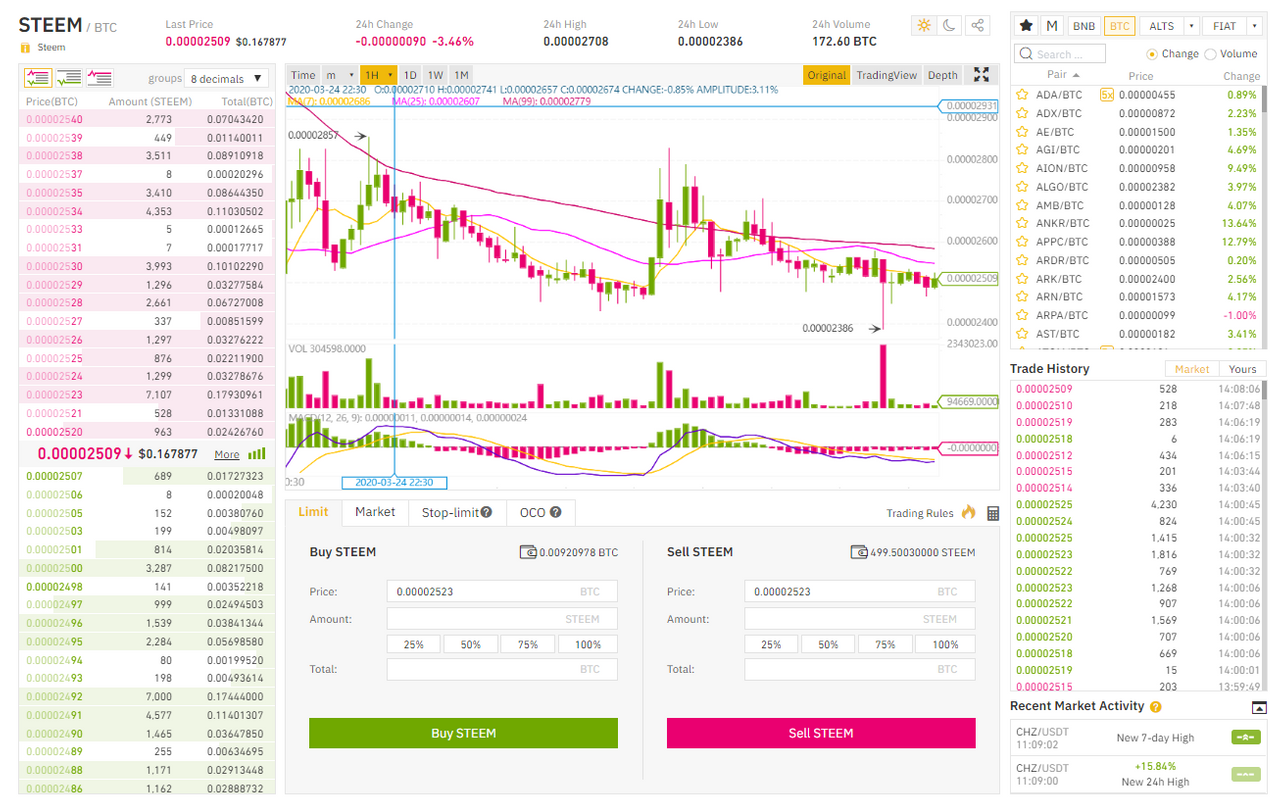The width and height of the screenshot is (1280, 803).
Task: Switch to the Limit order tab
Action: tap(313, 512)
